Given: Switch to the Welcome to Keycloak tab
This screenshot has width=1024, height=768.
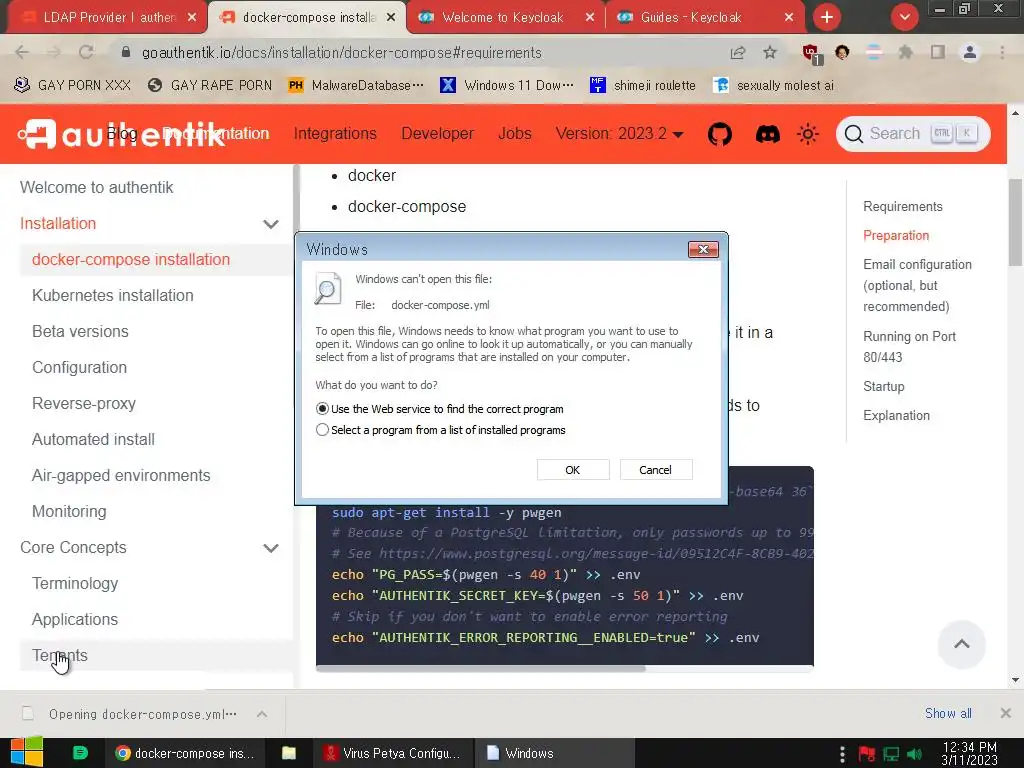Looking at the screenshot, I should (x=502, y=18).
